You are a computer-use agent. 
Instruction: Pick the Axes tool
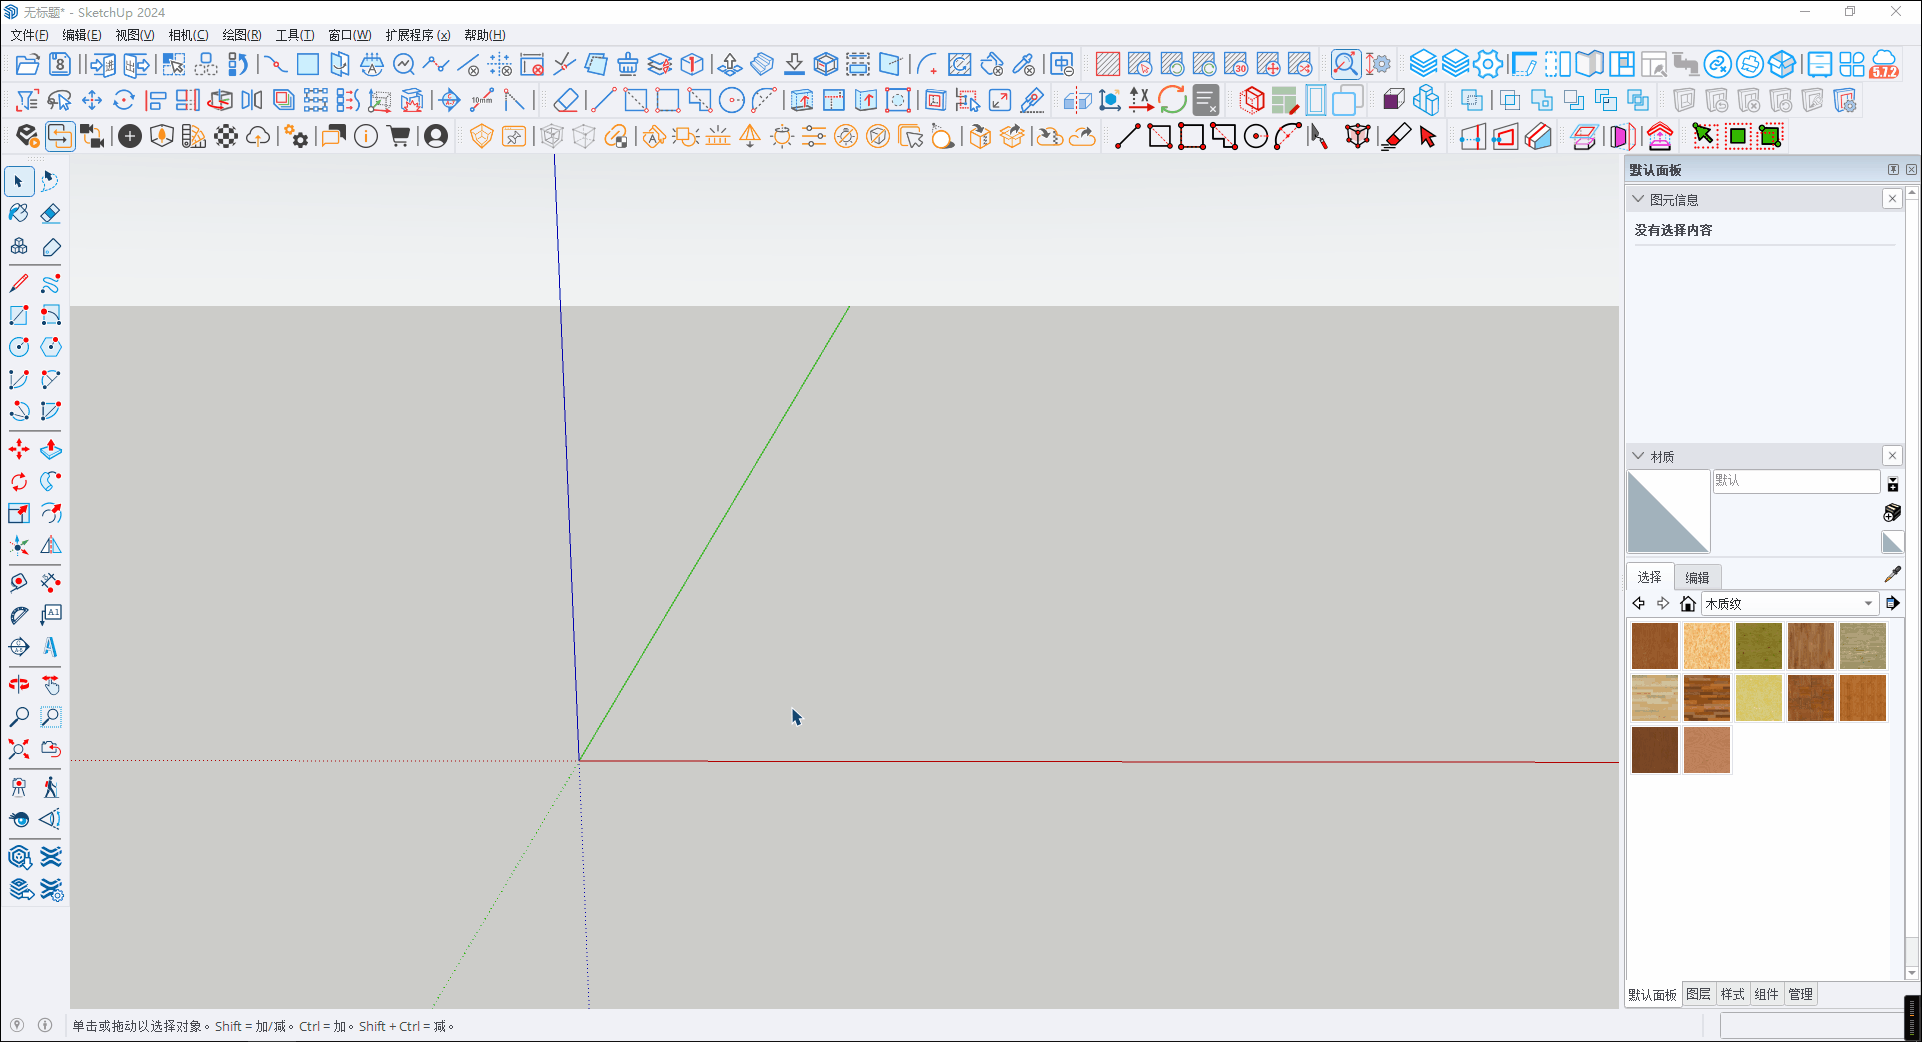[19, 546]
